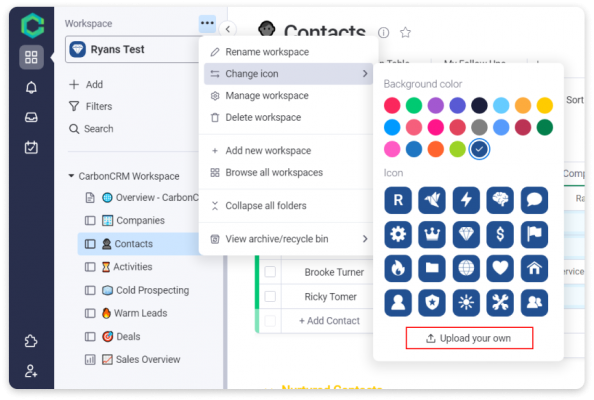Open Overview - CarbonCRM document

[157, 197]
